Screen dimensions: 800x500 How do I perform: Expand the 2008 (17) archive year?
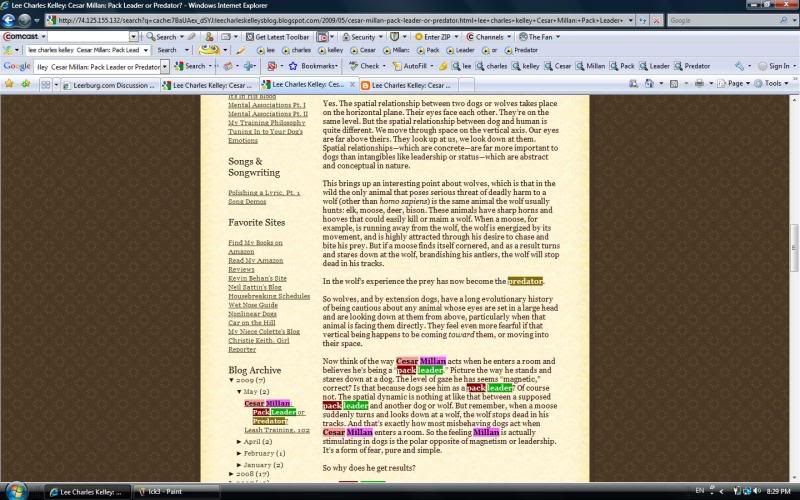232,473
